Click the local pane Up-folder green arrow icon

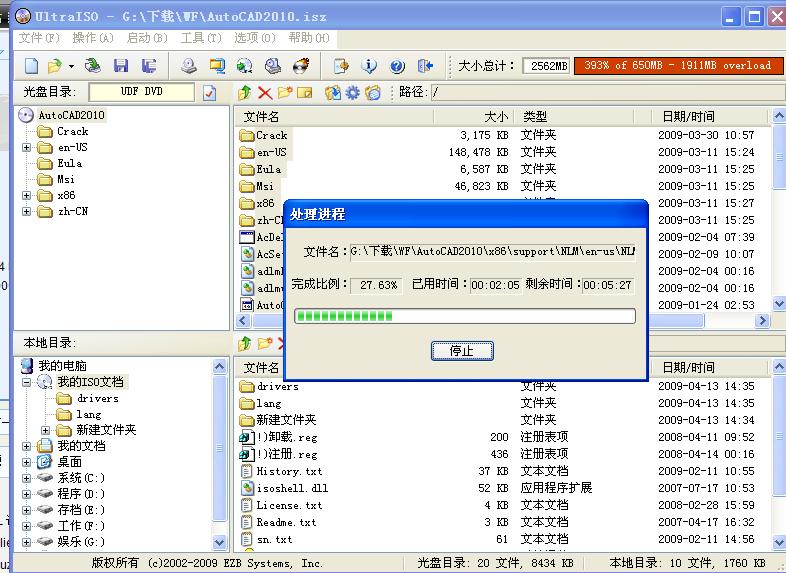[245, 343]
